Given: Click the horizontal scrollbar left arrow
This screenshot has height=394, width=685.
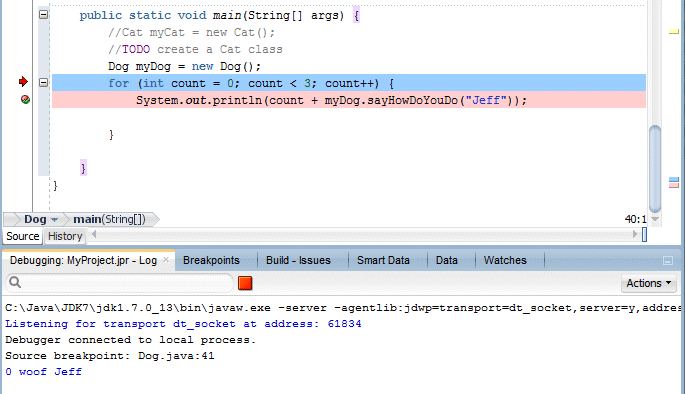Looking at the screenshot, I should tap(93, 235).
